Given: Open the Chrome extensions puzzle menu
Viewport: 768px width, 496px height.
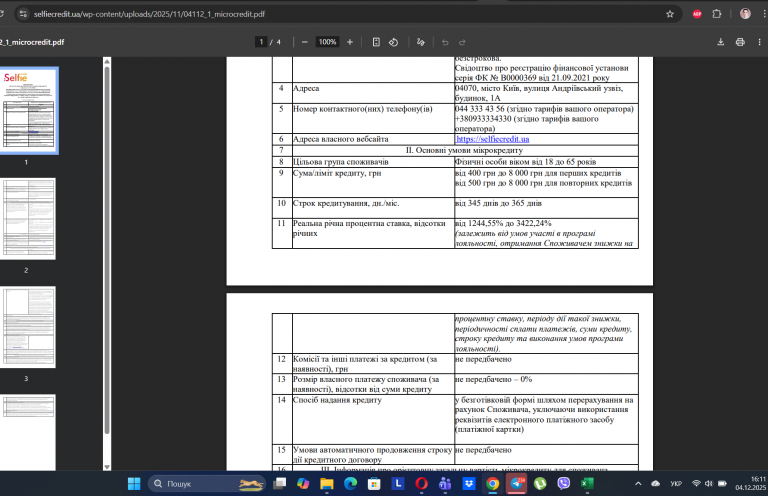Looking at the screenshot, I should [717, 14].
